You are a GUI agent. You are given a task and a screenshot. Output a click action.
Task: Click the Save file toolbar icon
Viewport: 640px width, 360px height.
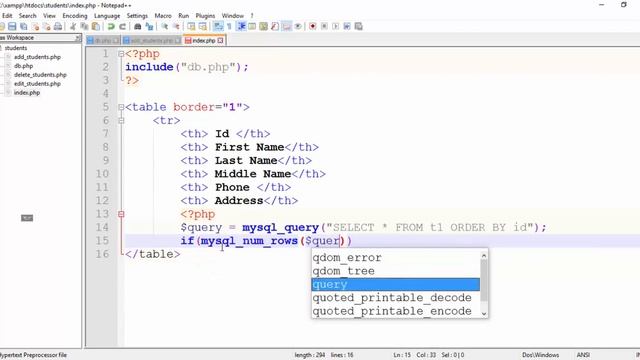(x=12, y=27)
